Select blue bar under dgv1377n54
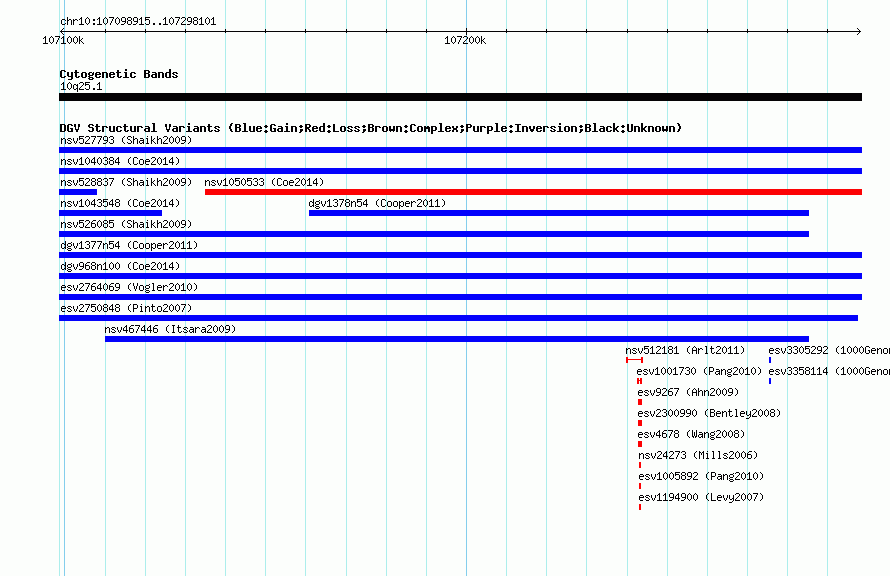 pos(460,255)
